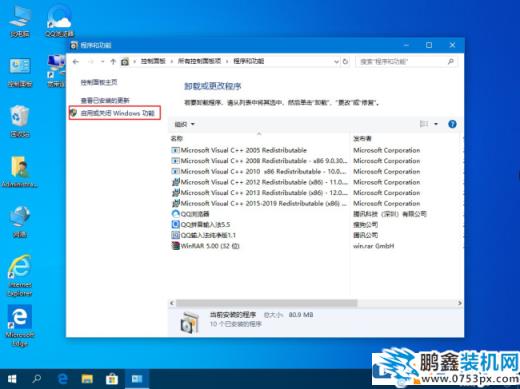This screenshot has height=389, width=520.
Task: Click the Control Panel breadcrumb segment
Action: (153, 61)
